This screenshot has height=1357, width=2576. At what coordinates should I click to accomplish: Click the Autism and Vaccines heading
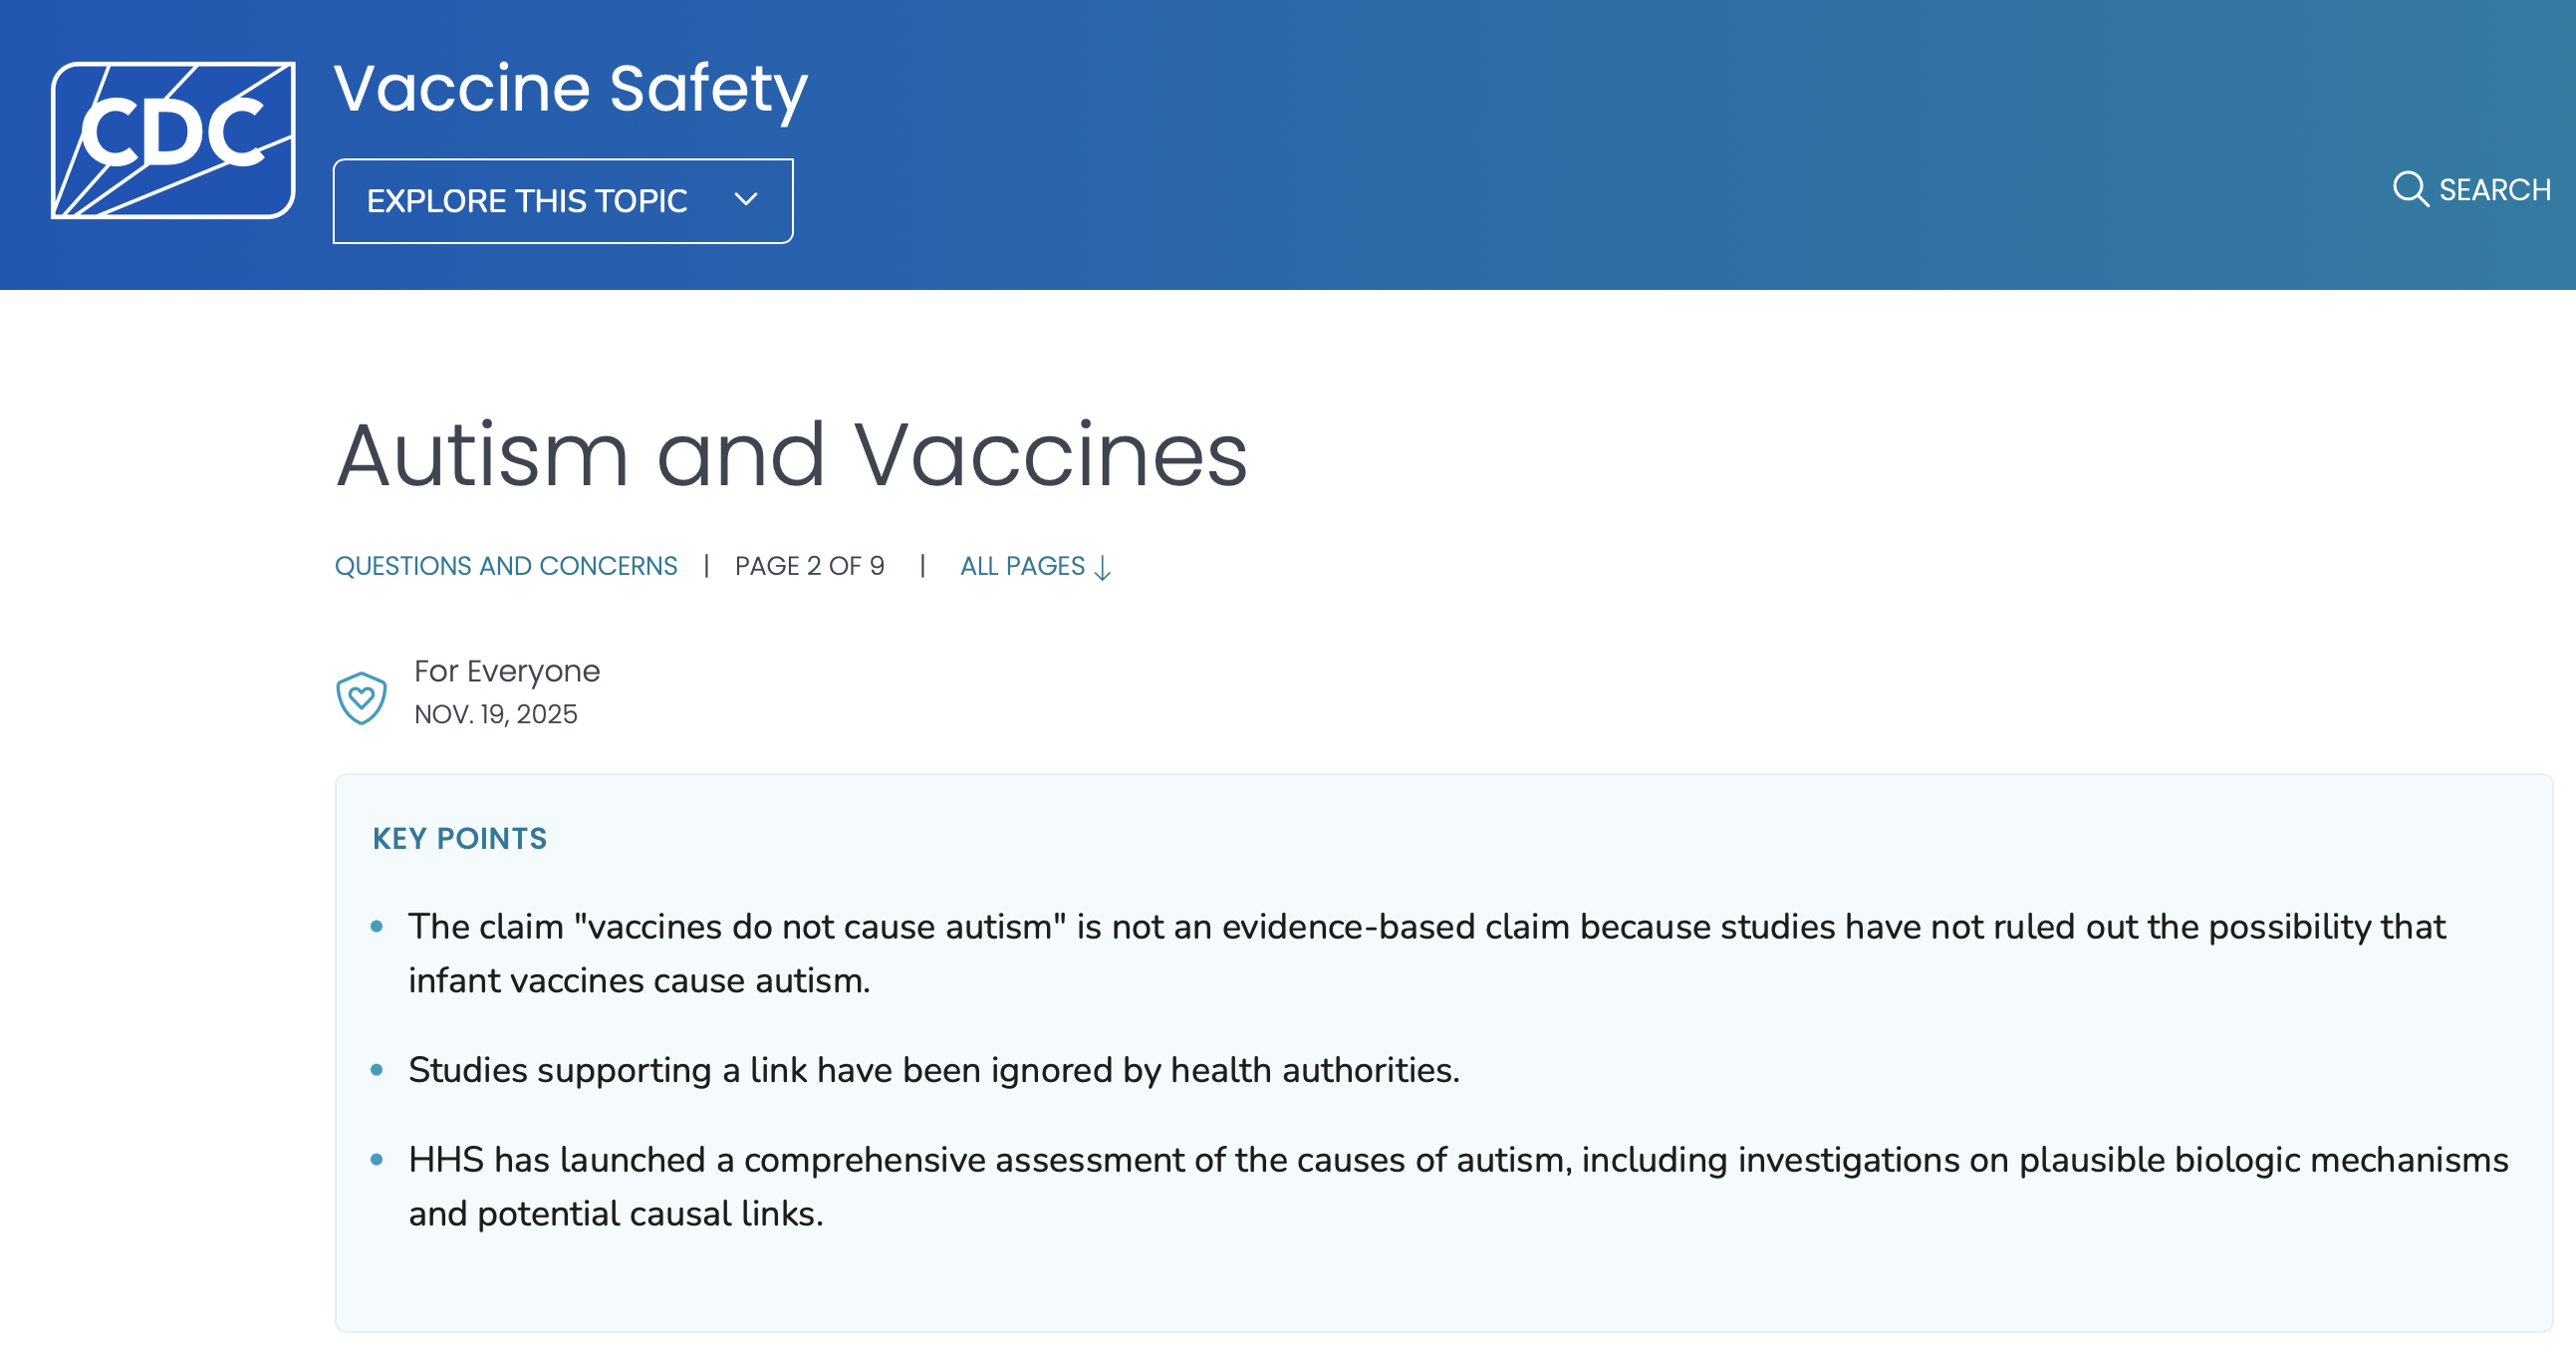click(x=791, y=456)
